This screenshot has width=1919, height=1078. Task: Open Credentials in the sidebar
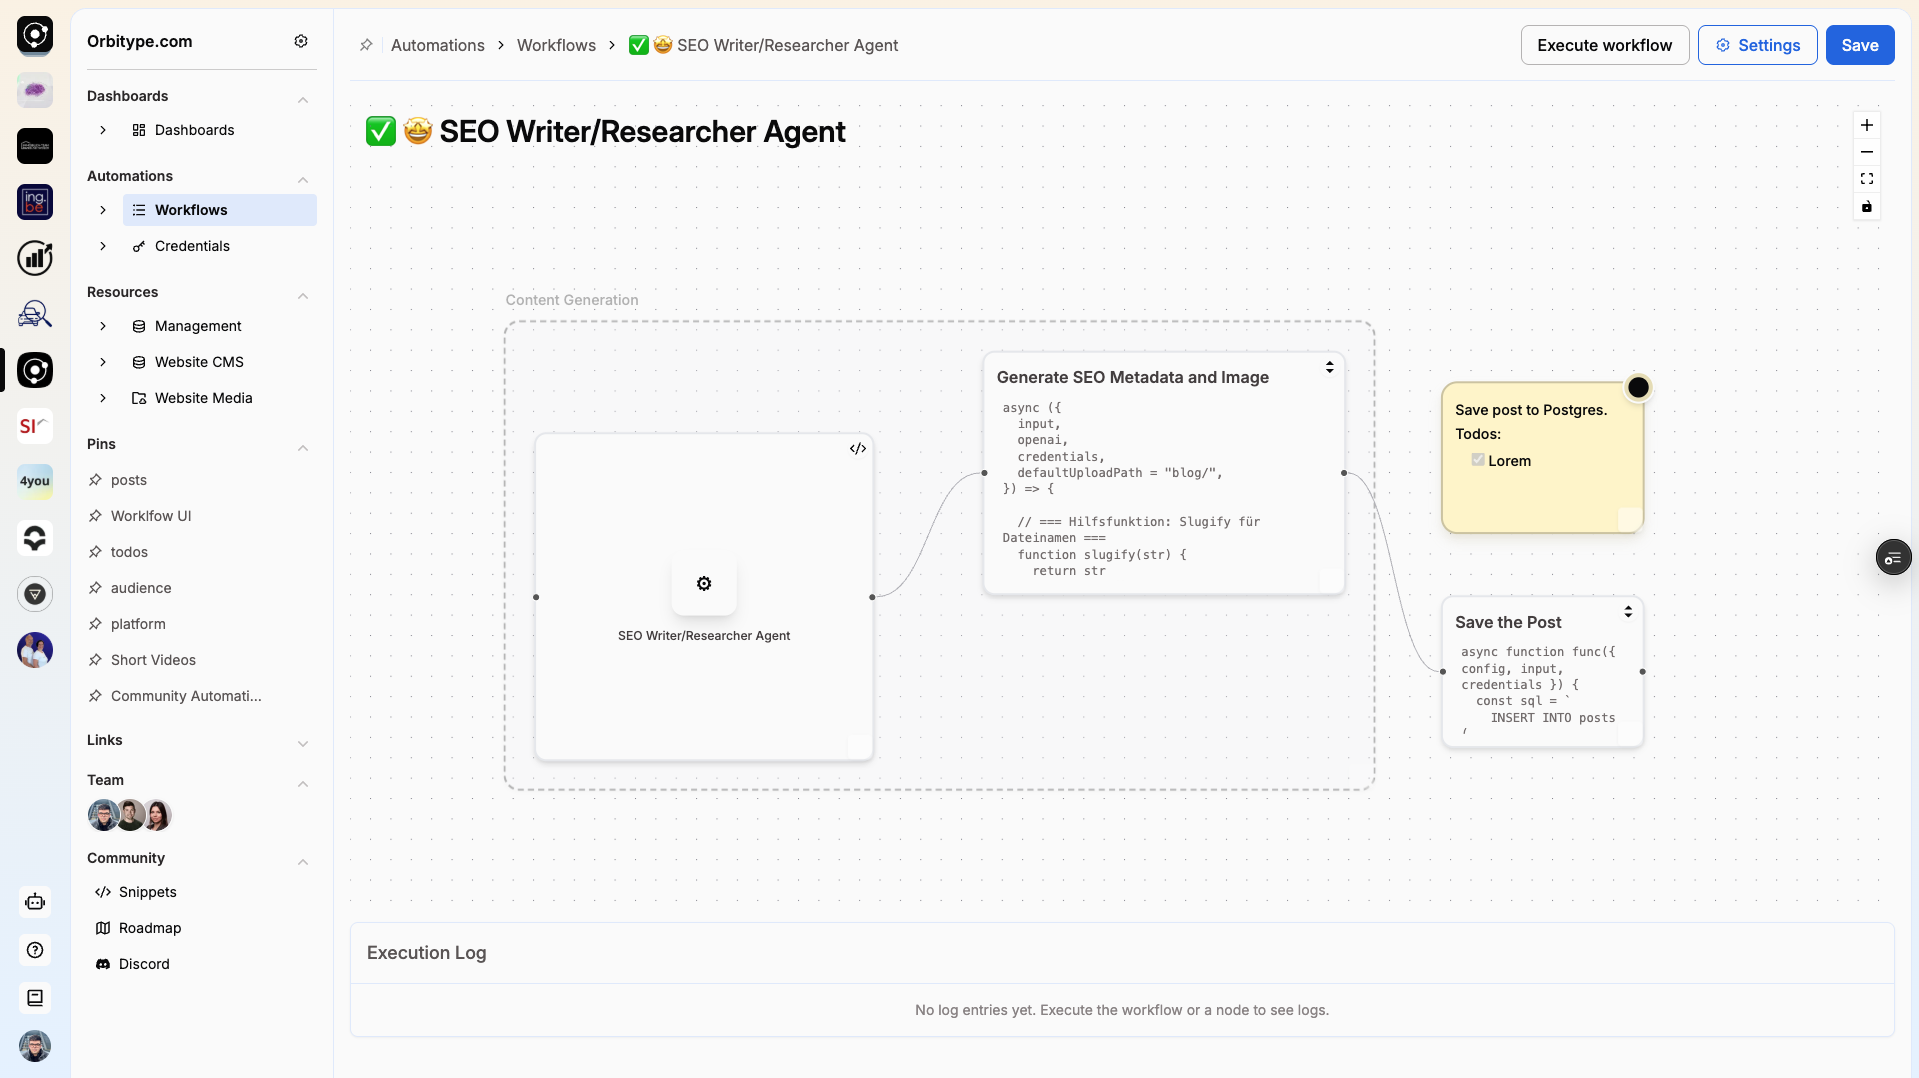(x=220, y=246)
